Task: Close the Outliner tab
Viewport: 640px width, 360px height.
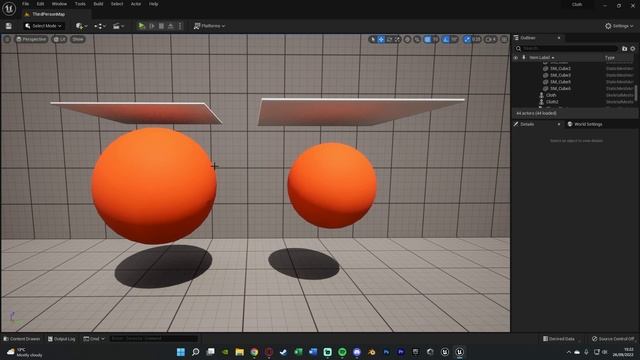Action: pyautogui.click(x=559, y=38)
